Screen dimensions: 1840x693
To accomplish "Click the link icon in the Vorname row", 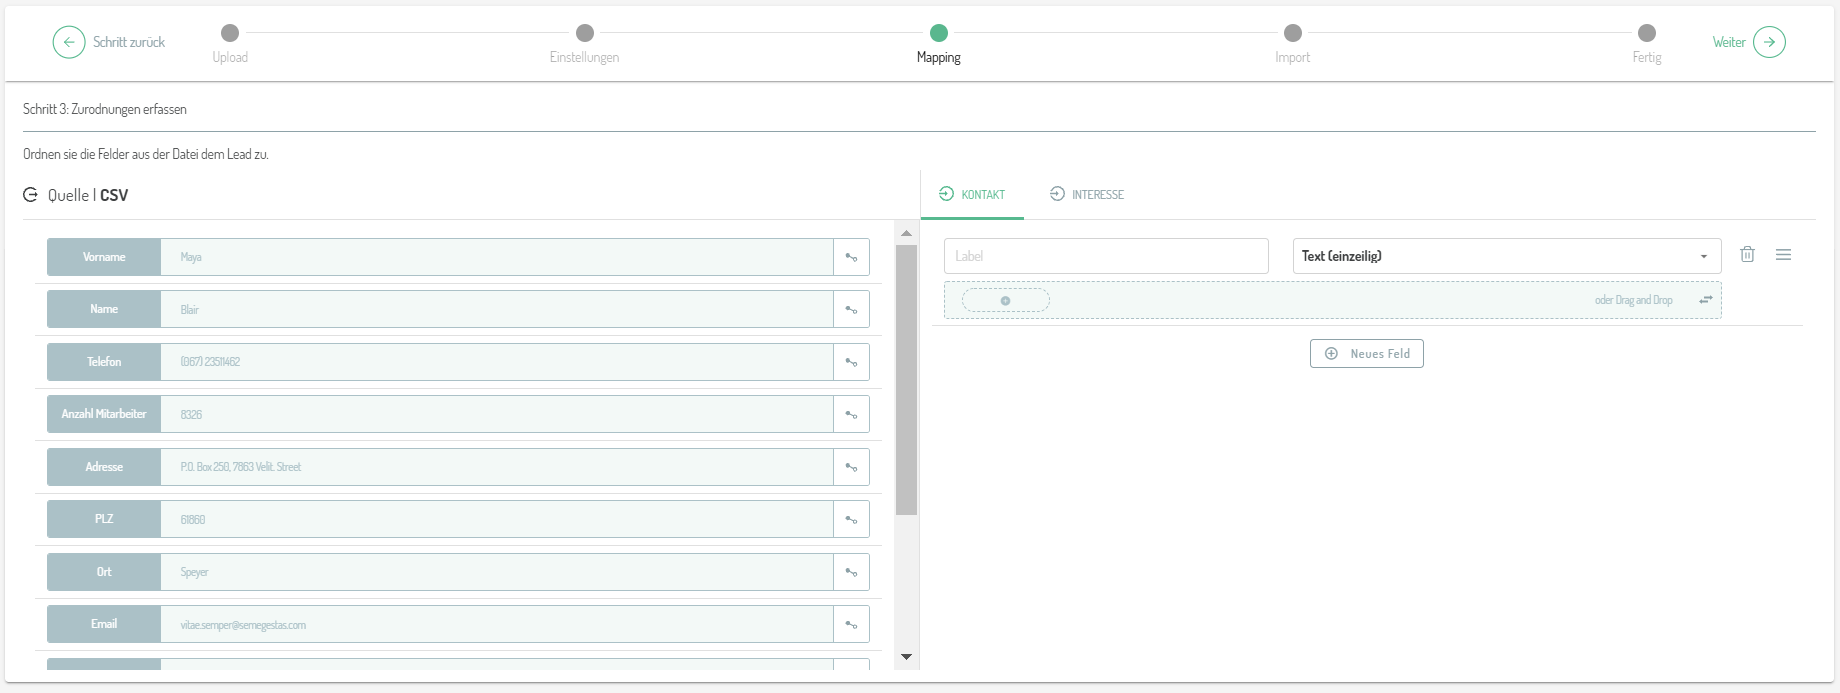I will click(851, 257).
